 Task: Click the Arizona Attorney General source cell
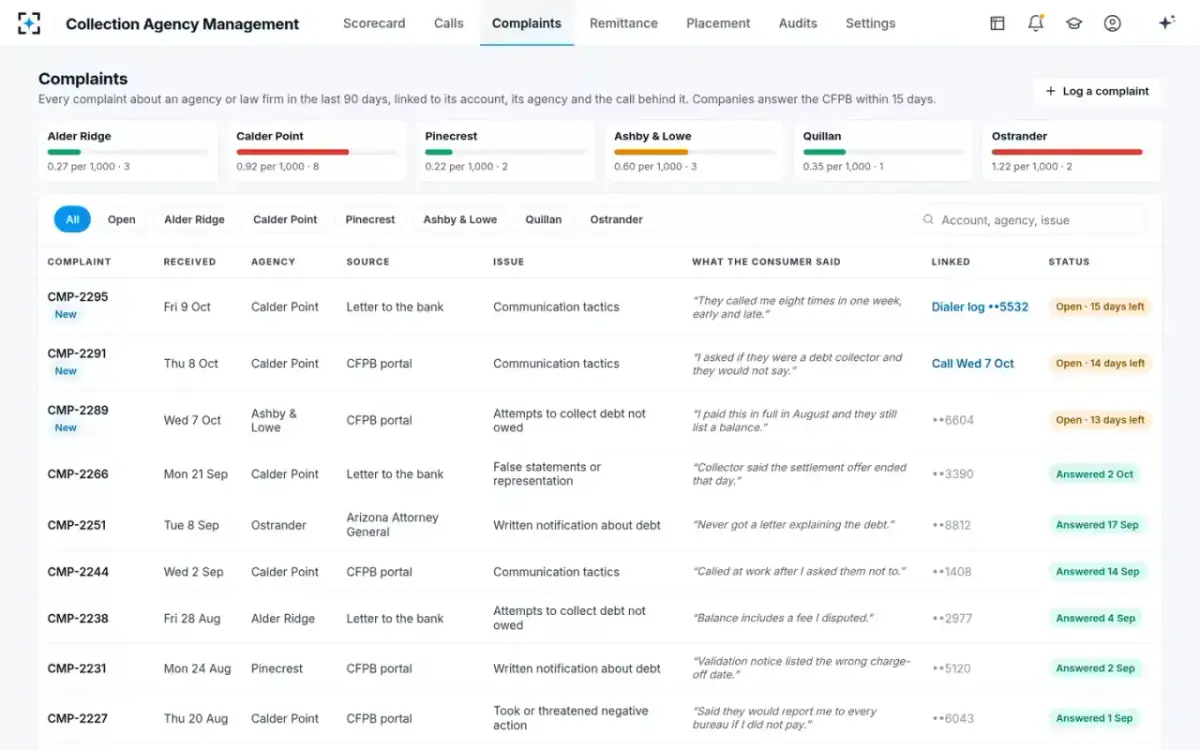[392, 525]
